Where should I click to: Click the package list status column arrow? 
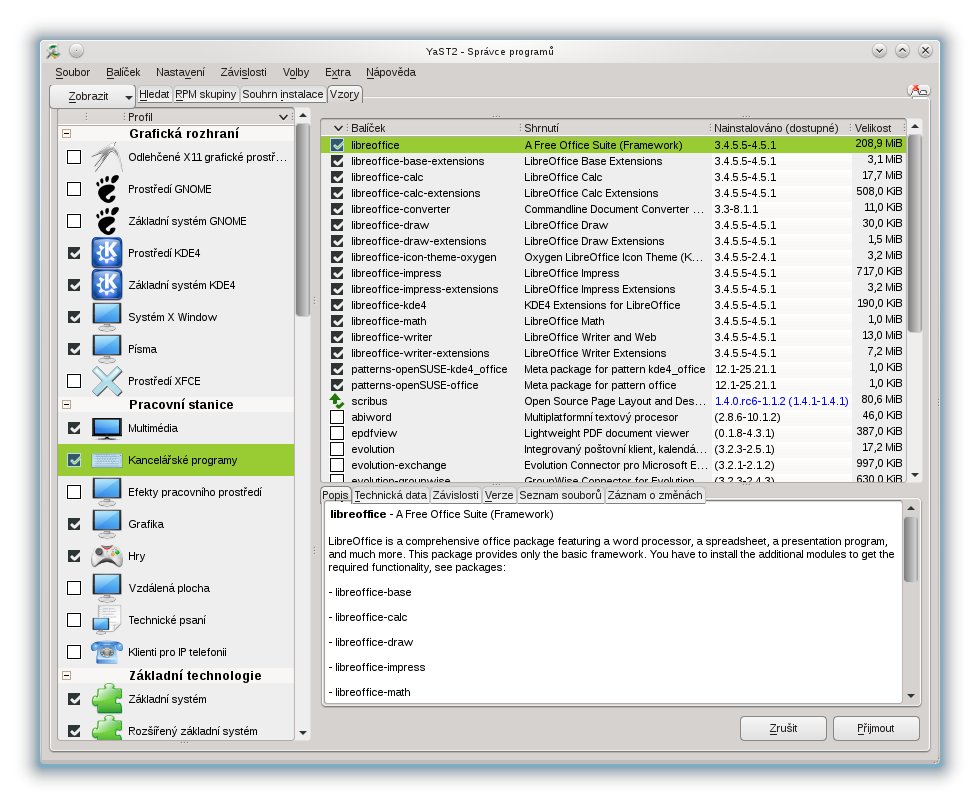[338, 128]
